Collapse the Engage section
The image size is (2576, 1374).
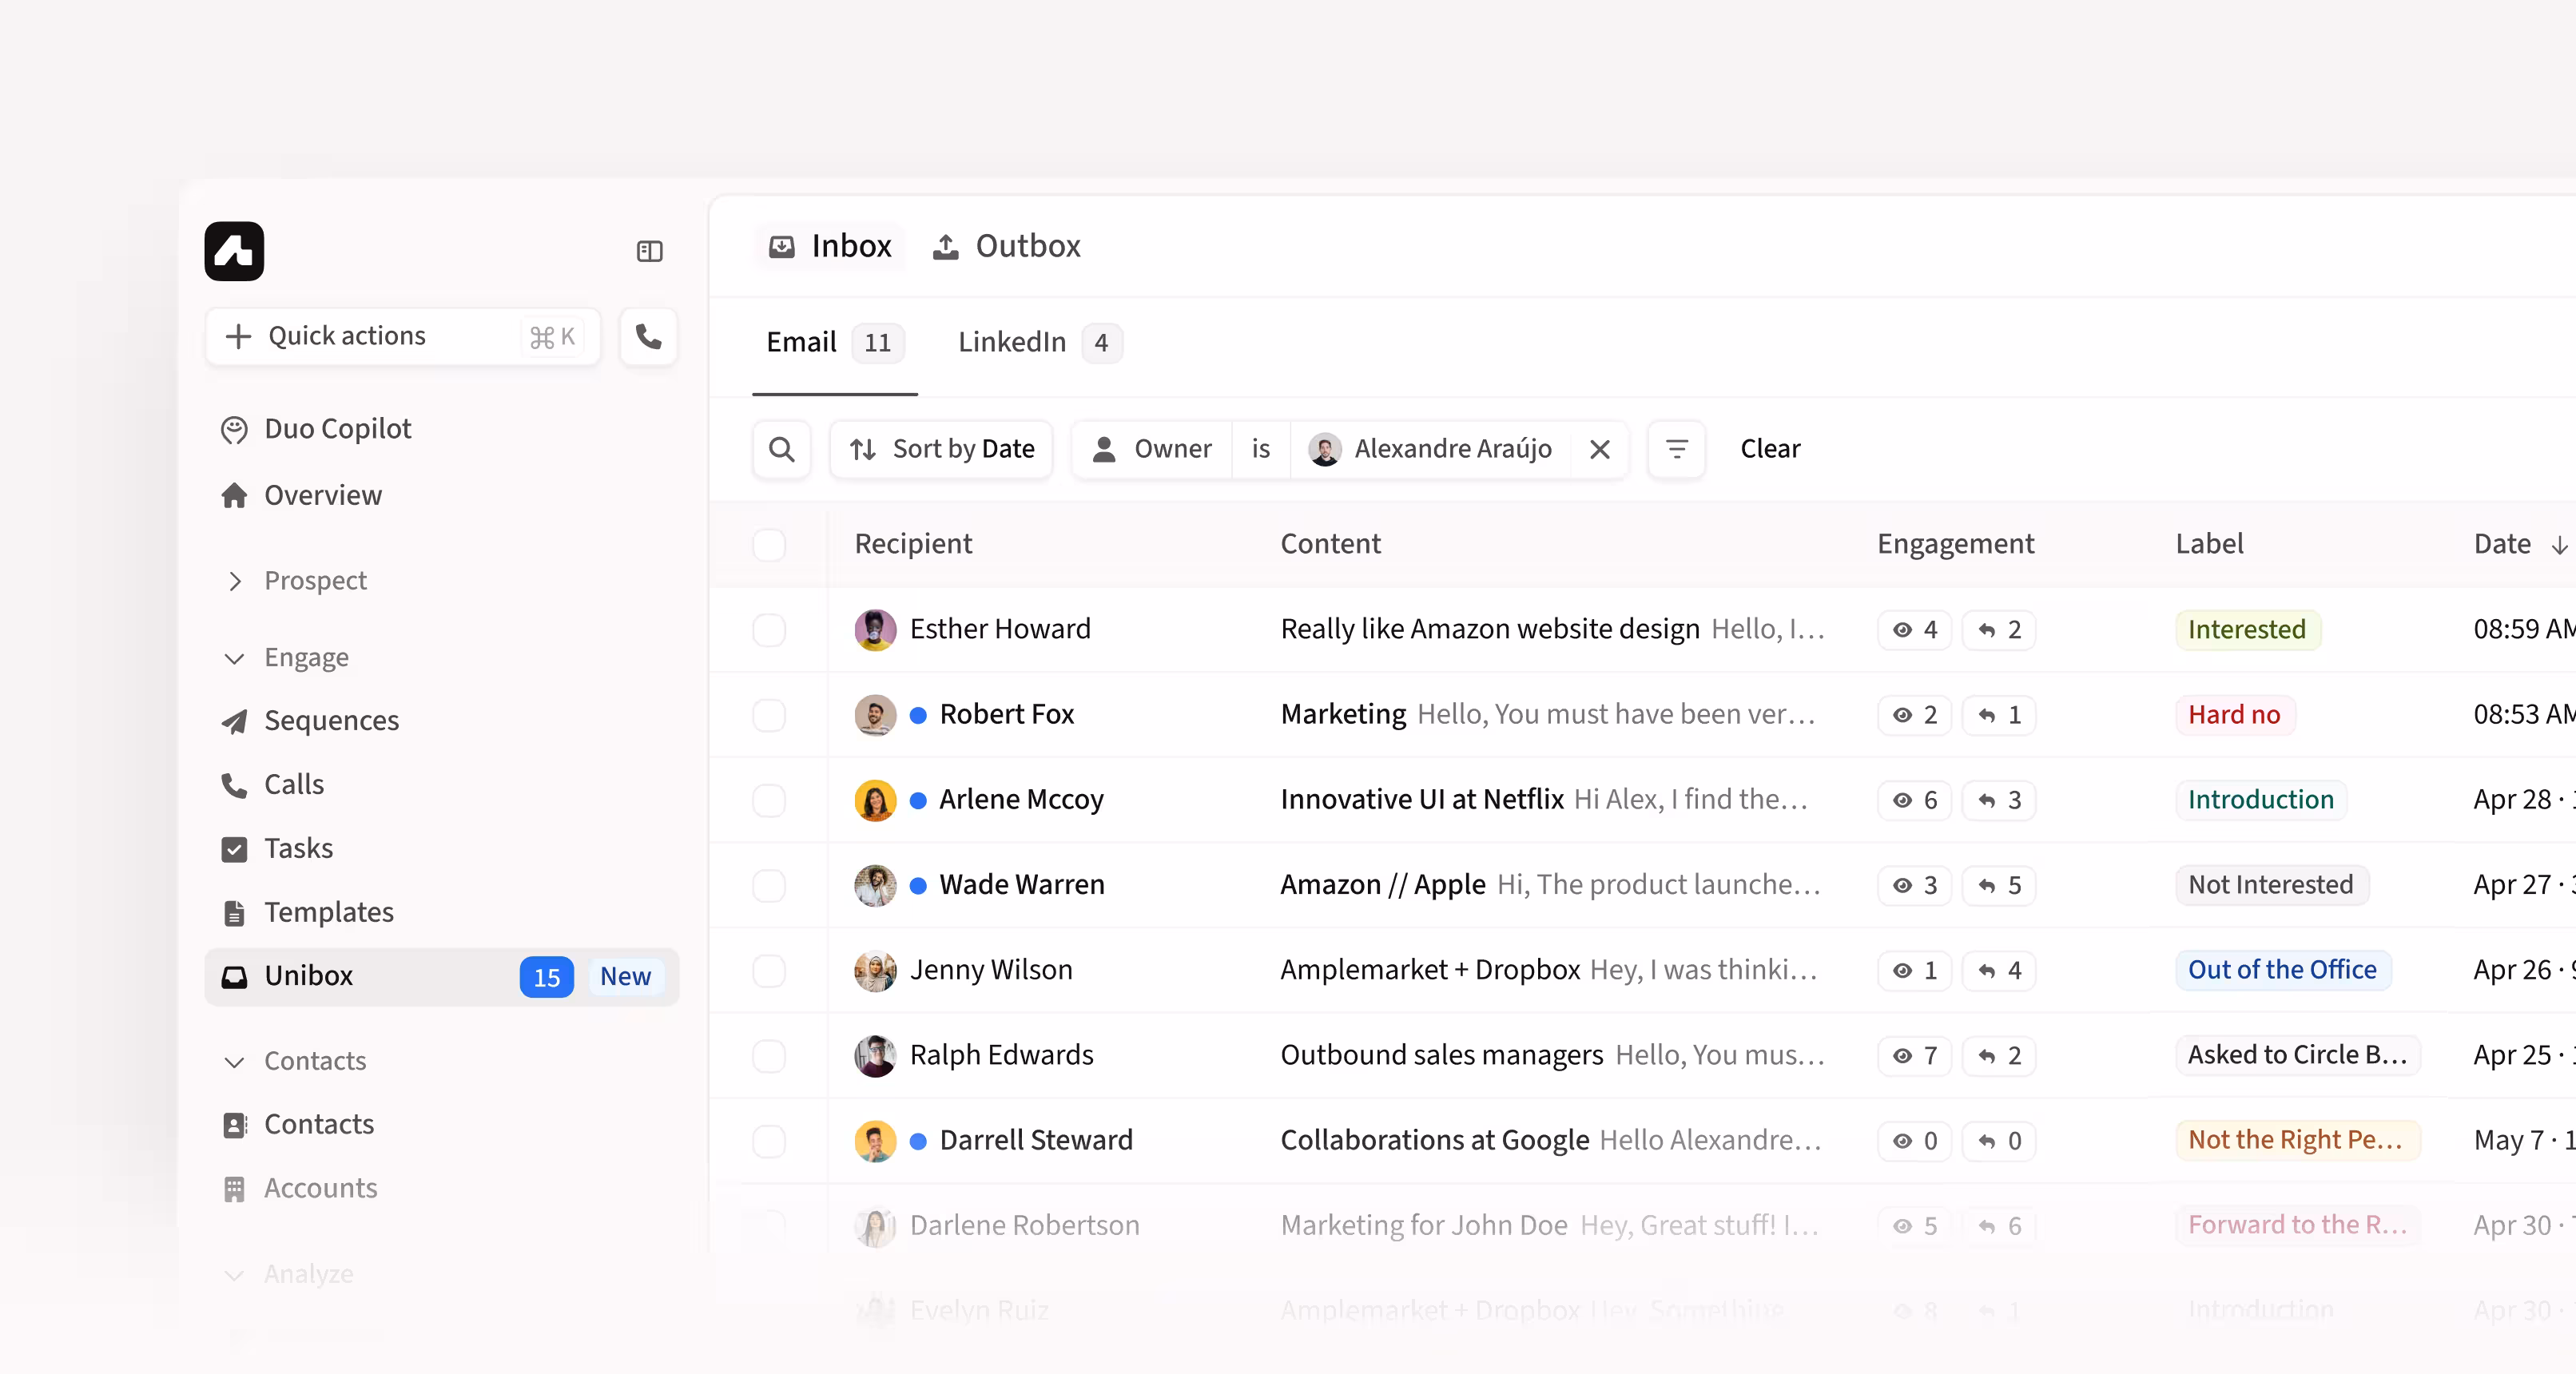[286, 658]
